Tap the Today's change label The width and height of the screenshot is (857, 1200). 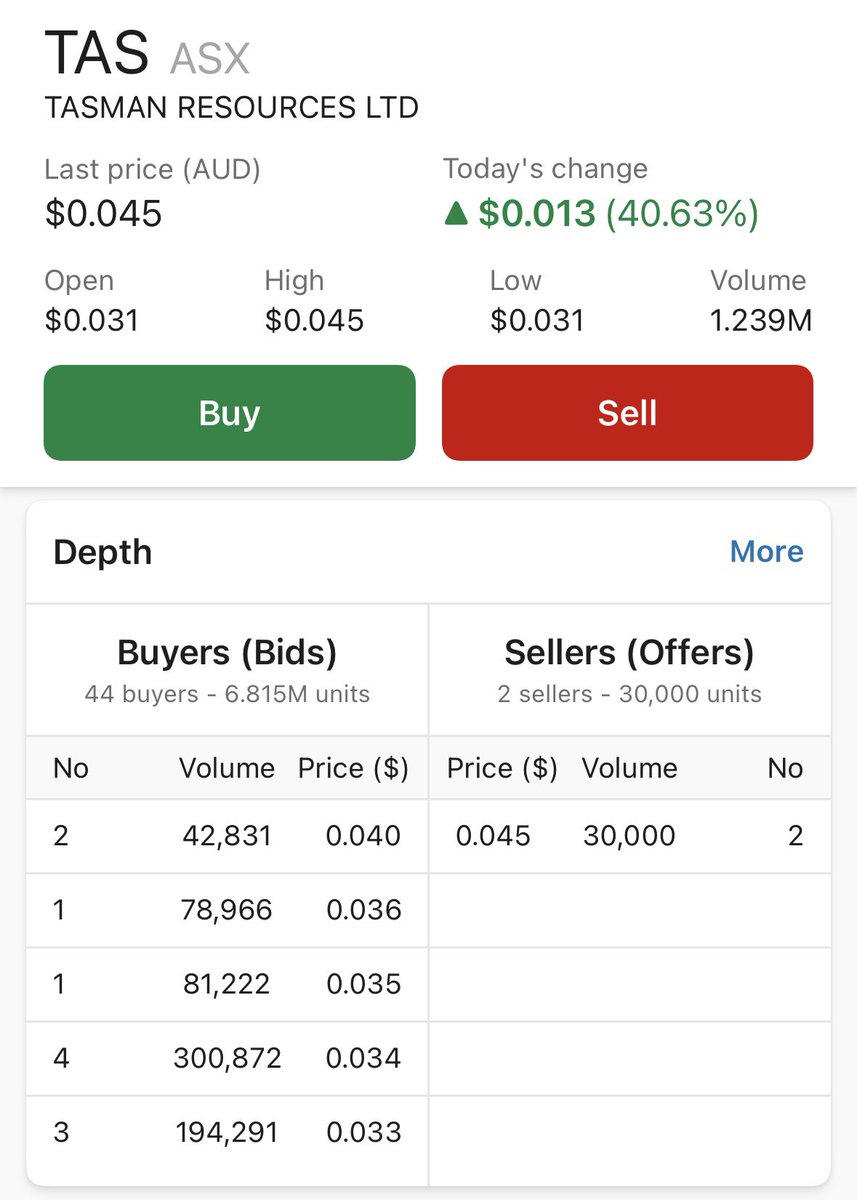pos(546,169)
